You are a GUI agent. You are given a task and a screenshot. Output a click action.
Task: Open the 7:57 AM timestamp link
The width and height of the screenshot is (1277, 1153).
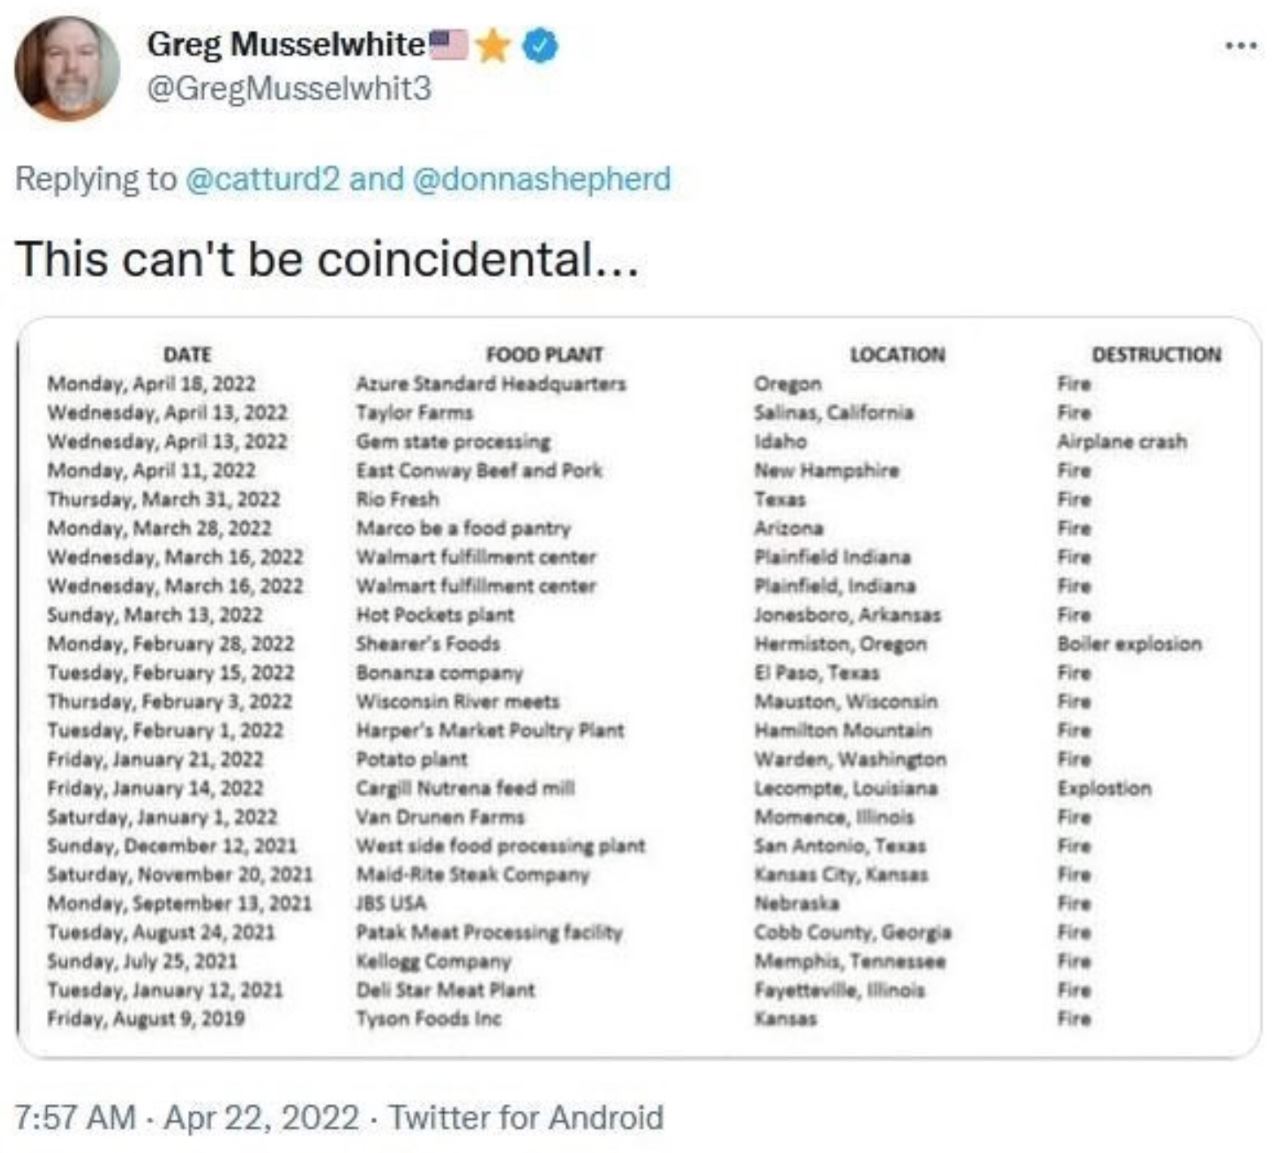75,1117
